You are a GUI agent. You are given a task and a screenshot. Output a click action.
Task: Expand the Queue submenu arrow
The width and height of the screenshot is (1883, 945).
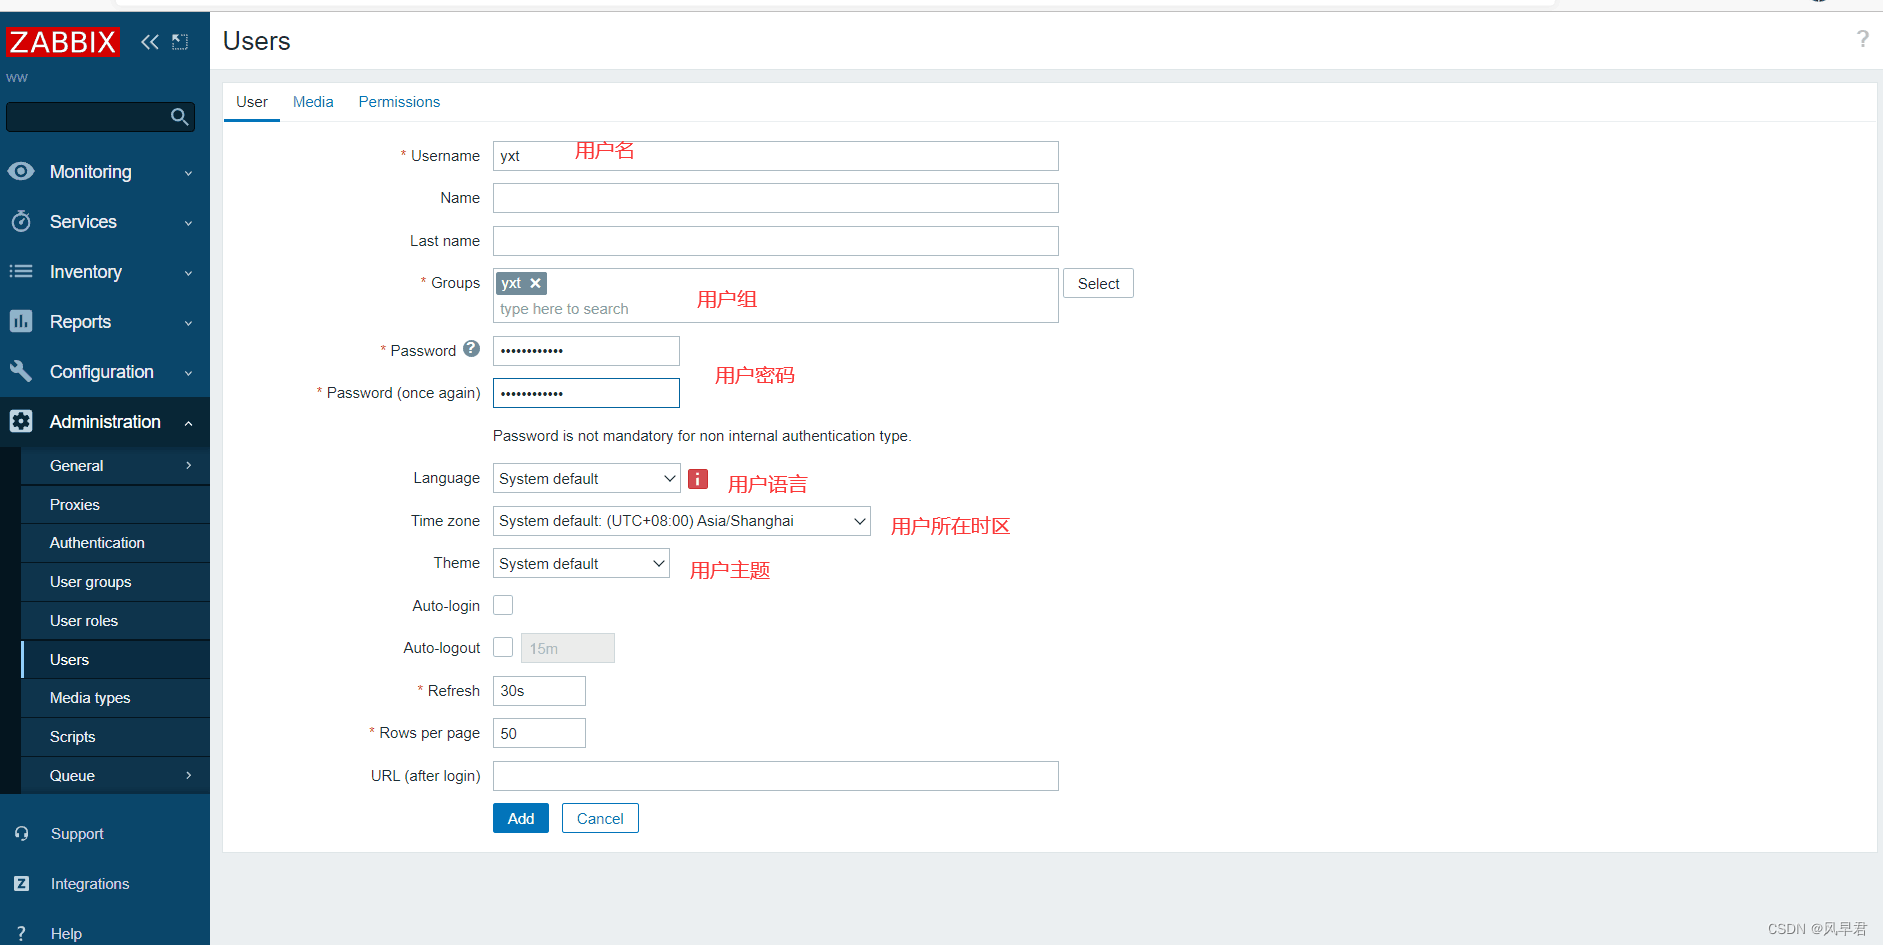[x=188, y=775]
